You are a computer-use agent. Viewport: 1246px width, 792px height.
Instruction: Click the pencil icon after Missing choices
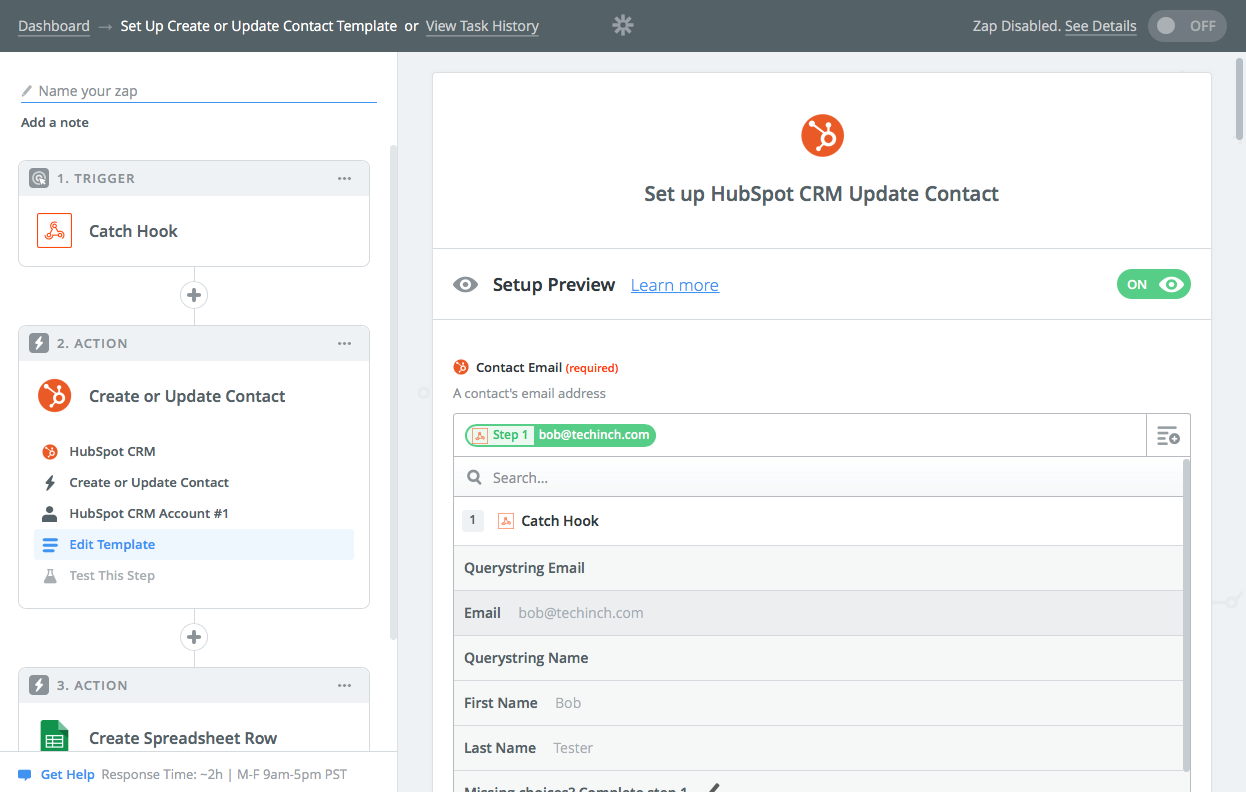714,787
